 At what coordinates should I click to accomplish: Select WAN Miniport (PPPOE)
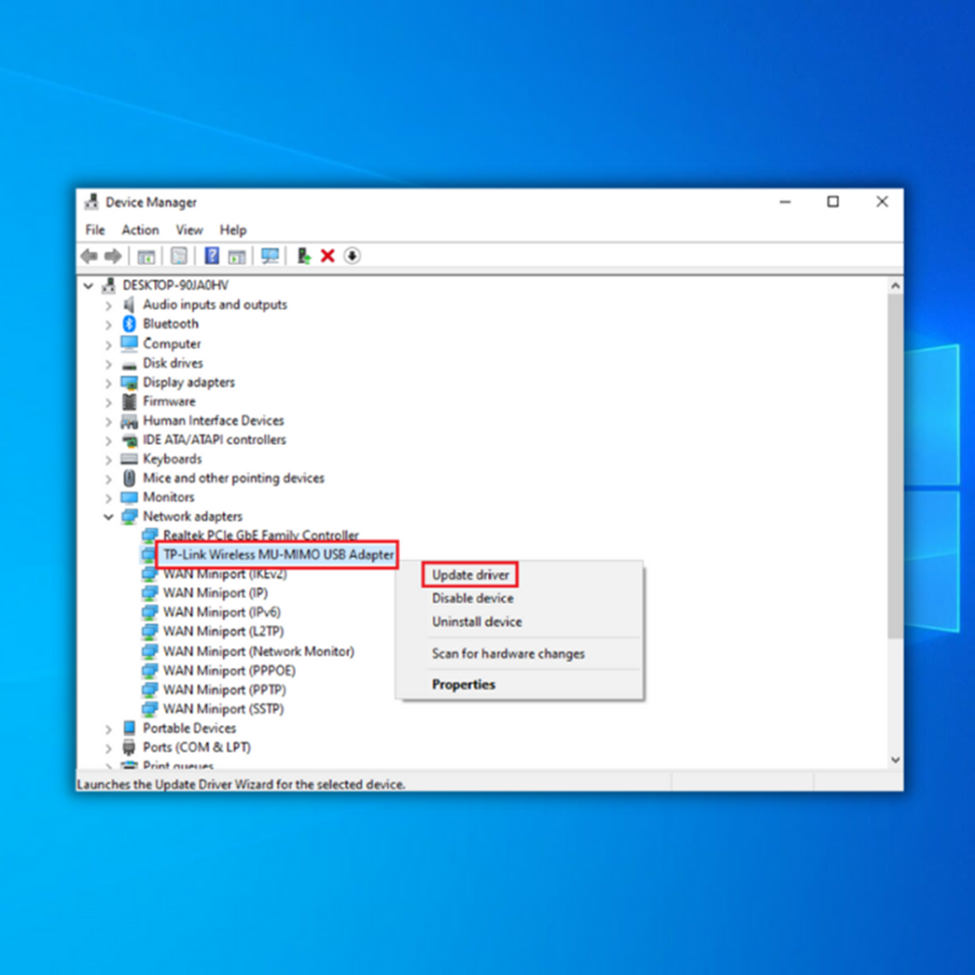[x=229, y=671]
